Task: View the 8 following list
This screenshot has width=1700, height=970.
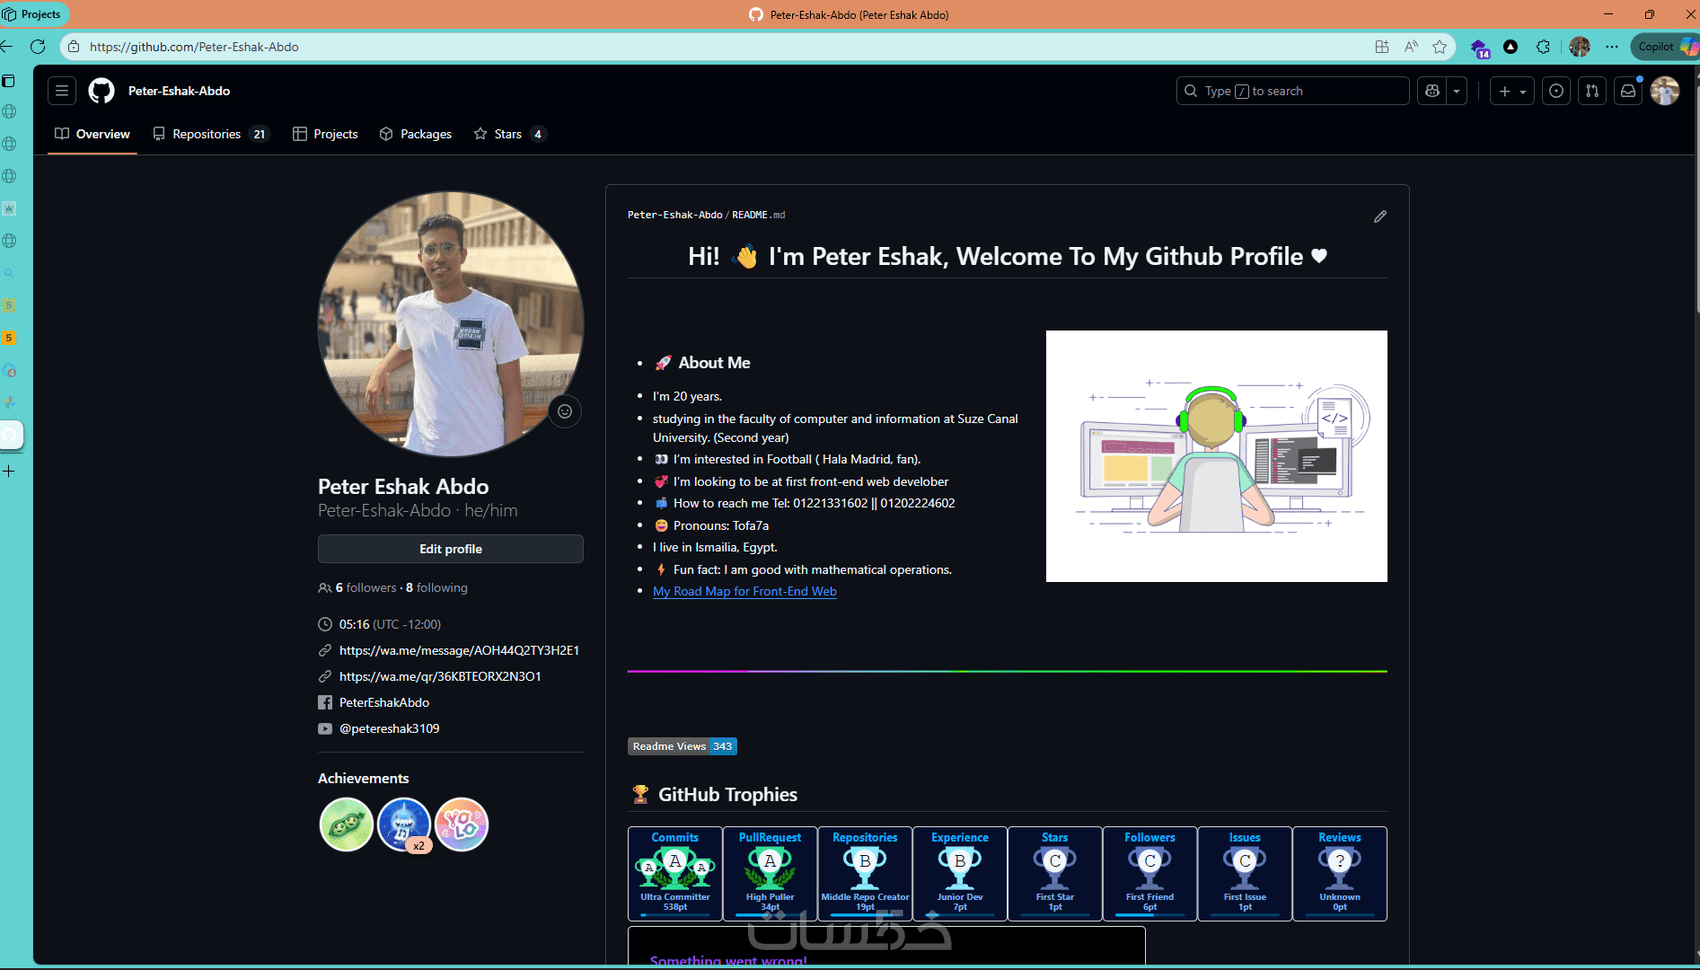Action: [437, 588]
